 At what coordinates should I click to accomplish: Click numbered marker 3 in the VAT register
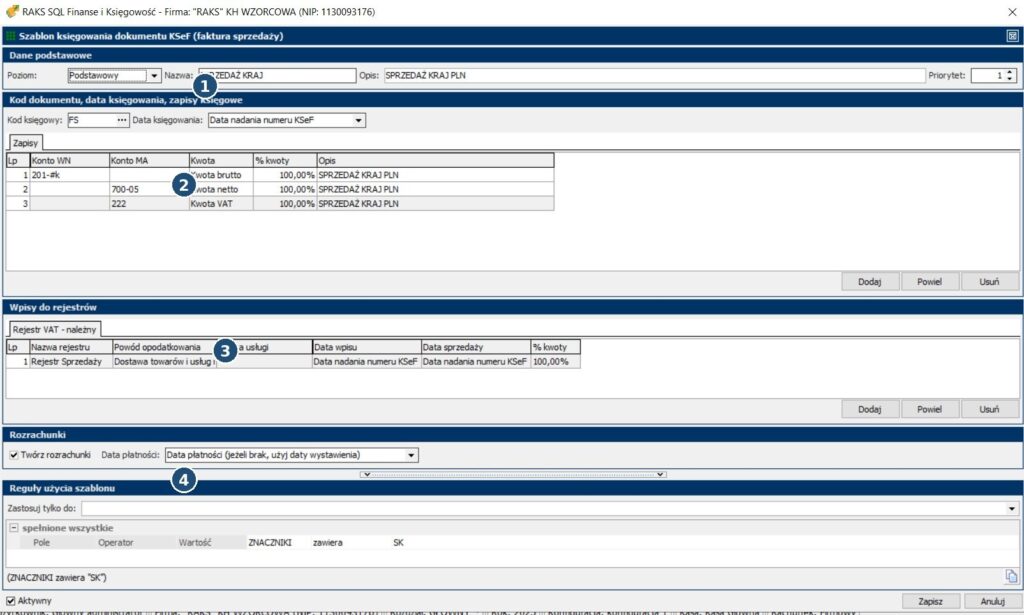tap(226, 350)
